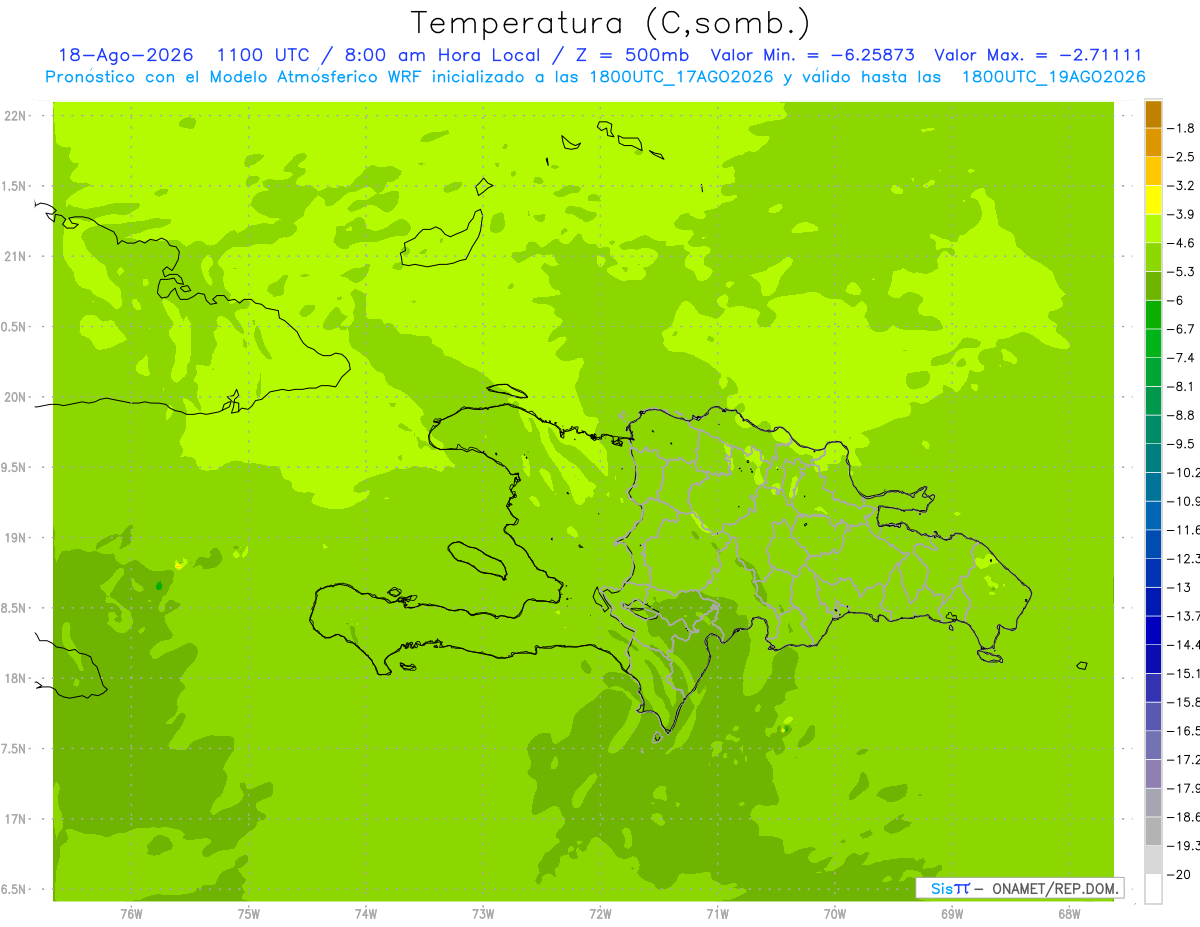Viewport: 1200px width, 927px height.
Task: Click the "1800UTC_19AGO2026" validity end time
Action: point(1053,77)
